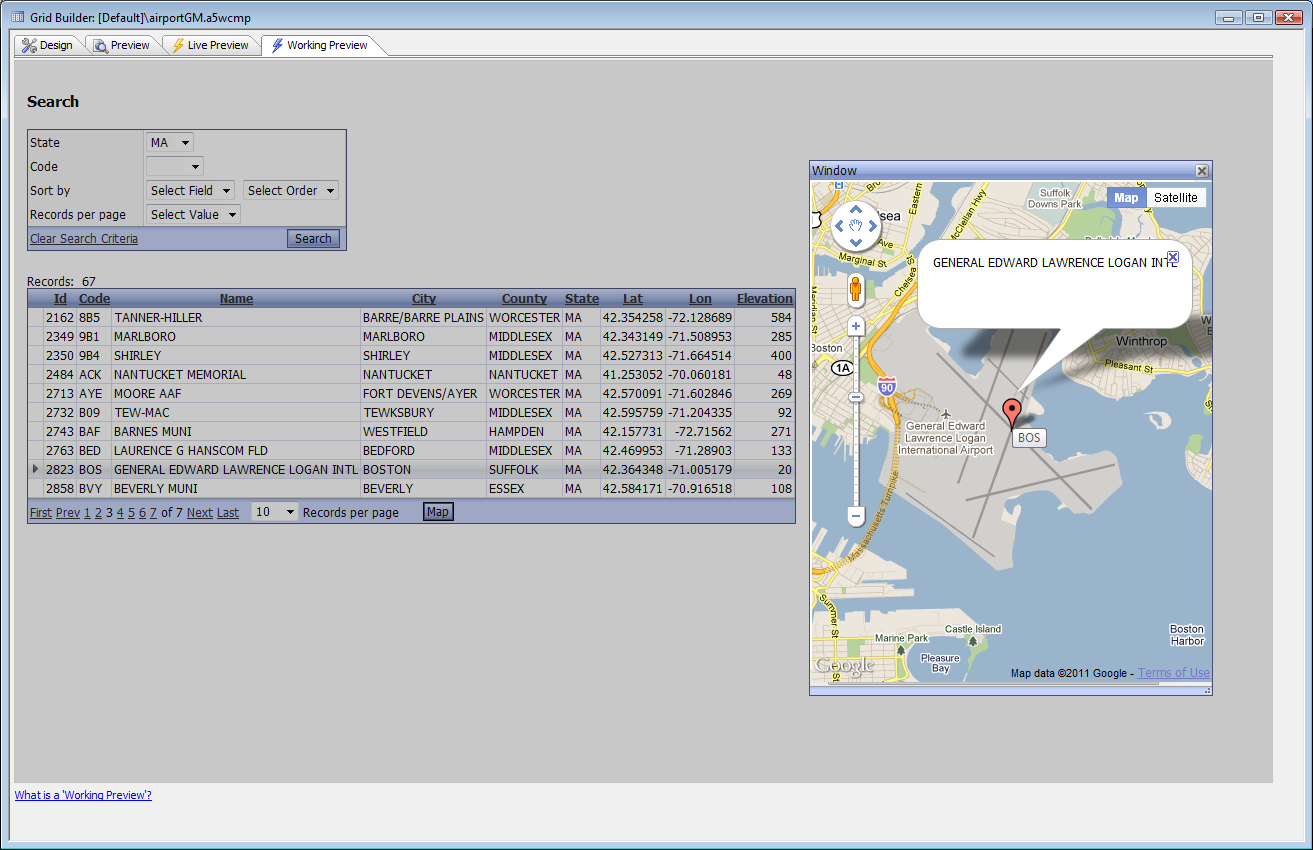Click the map zoom out minus button
1313x850 pixels.
(x=856, y=516)
